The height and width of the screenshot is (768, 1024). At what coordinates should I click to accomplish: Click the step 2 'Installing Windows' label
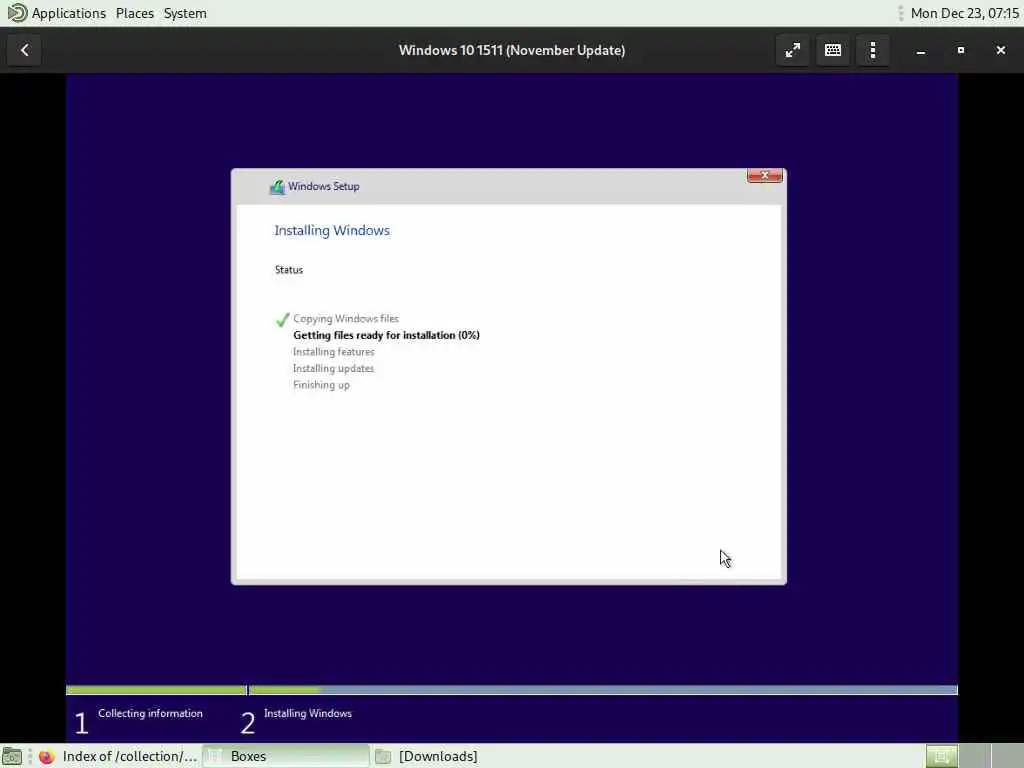[308, 713]
